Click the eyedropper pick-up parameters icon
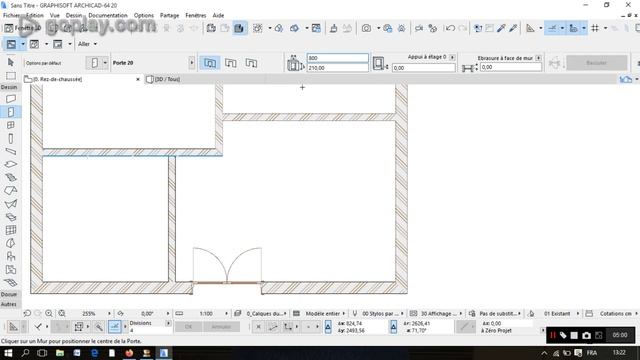This screenshot has width=640, height=360. 501,28
